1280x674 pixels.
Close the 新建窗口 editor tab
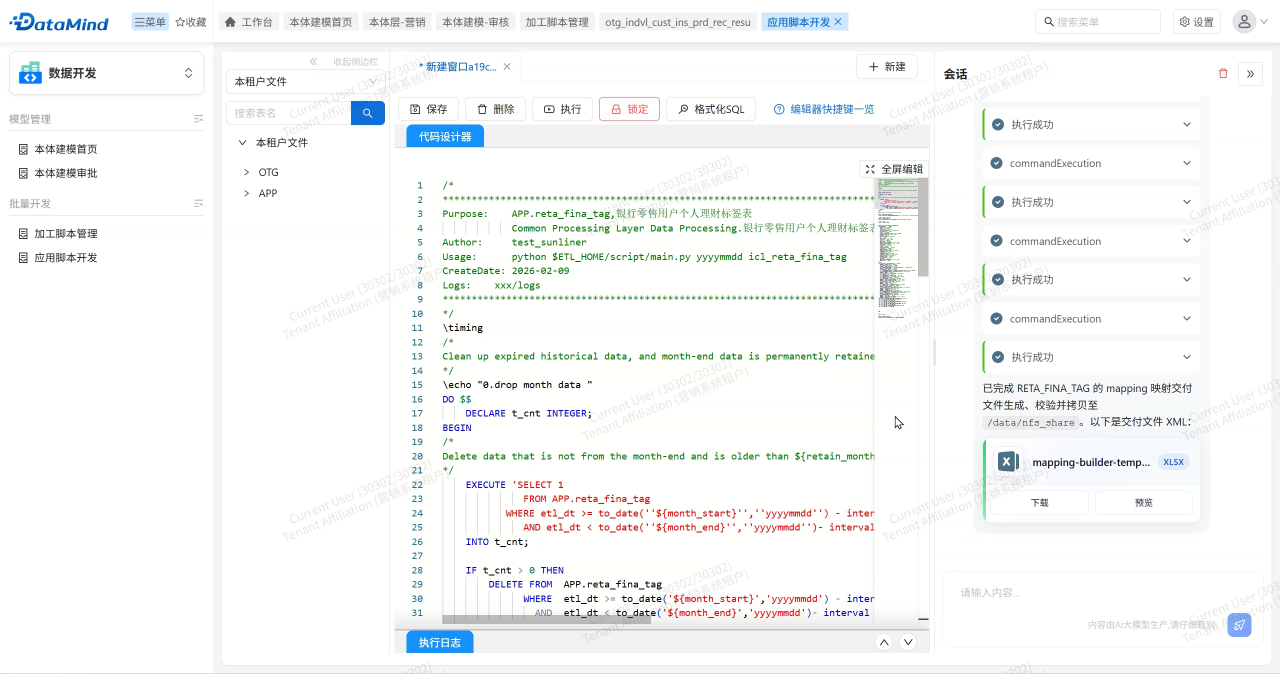tap(507, 67)
